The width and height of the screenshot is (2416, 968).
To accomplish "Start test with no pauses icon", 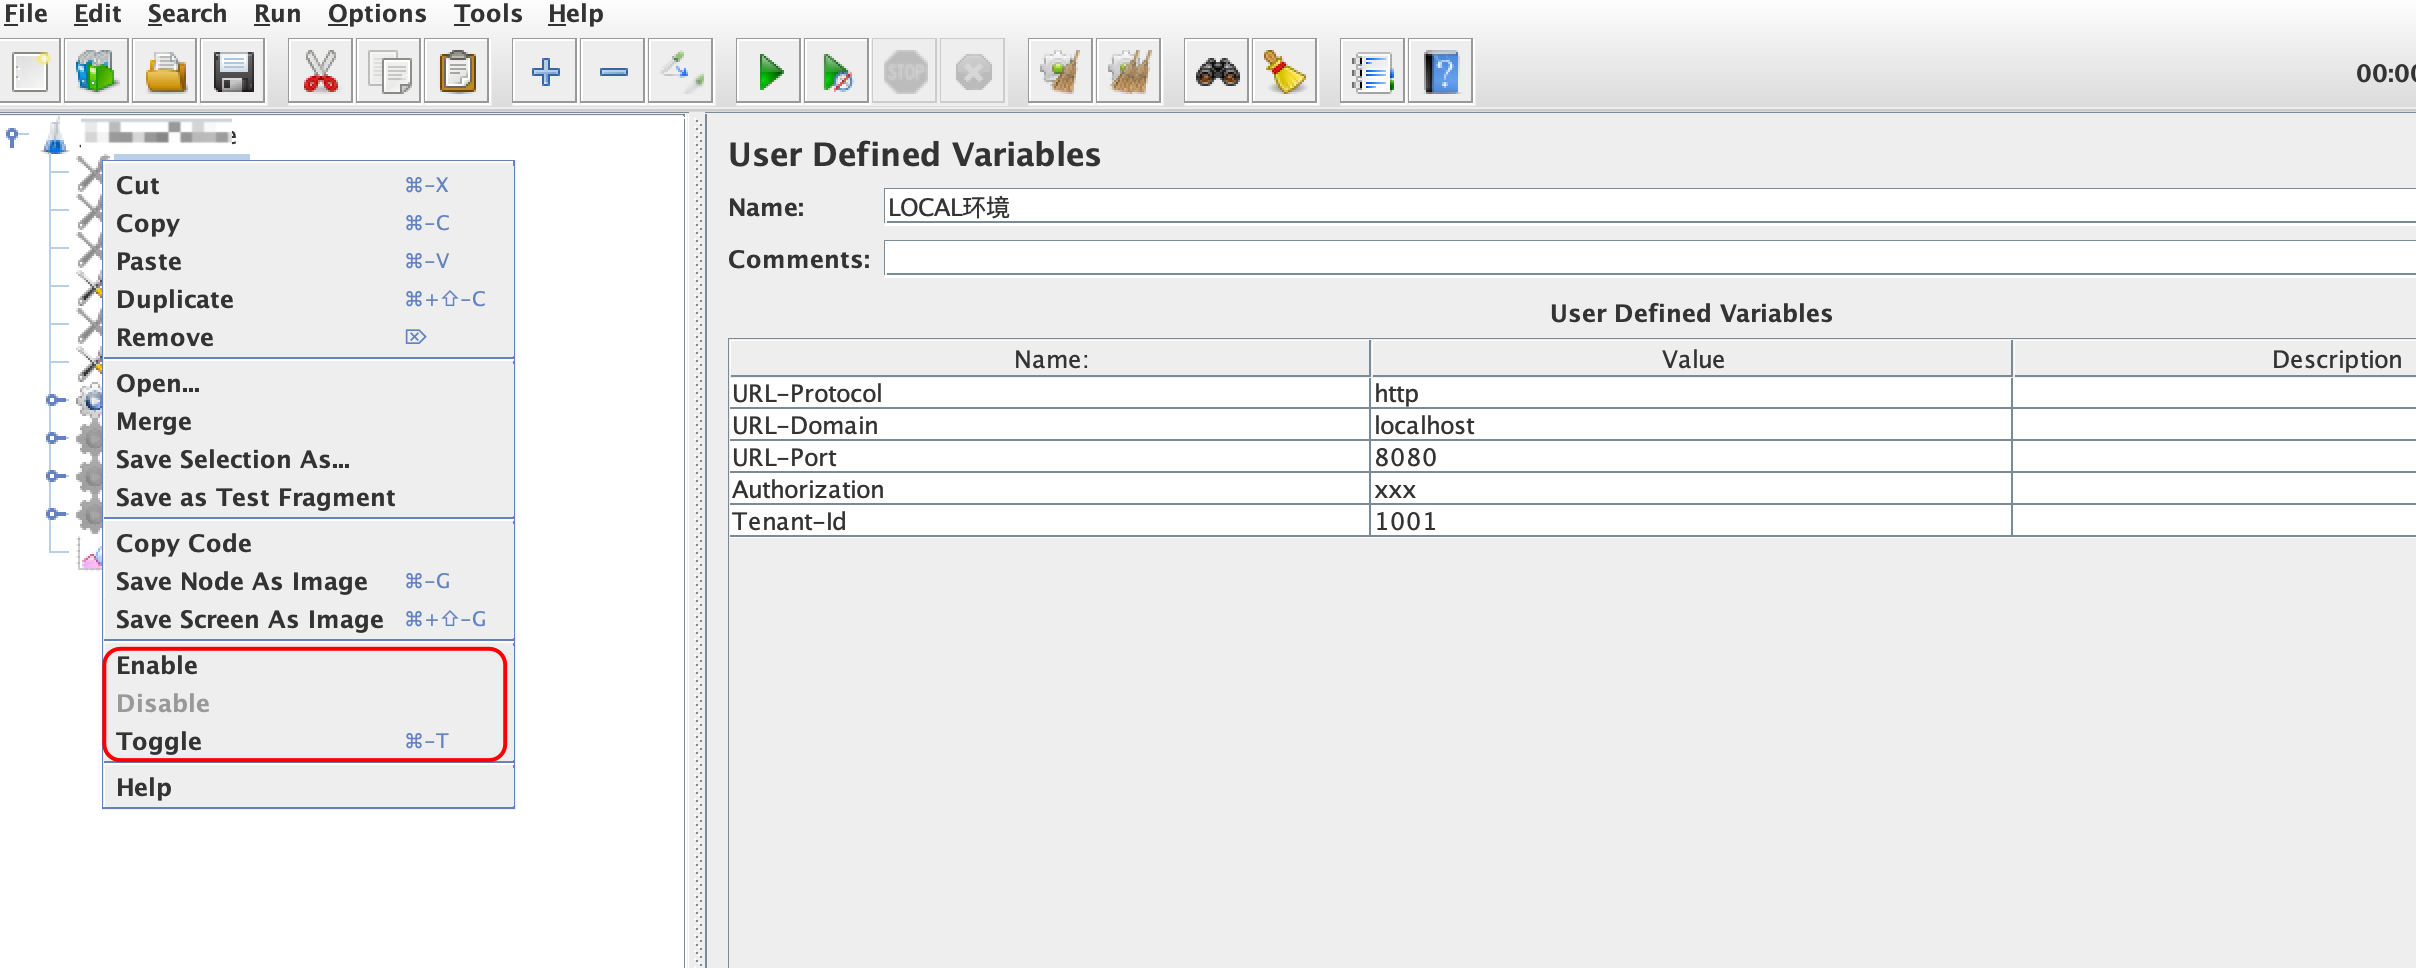I will pos(837,72).
